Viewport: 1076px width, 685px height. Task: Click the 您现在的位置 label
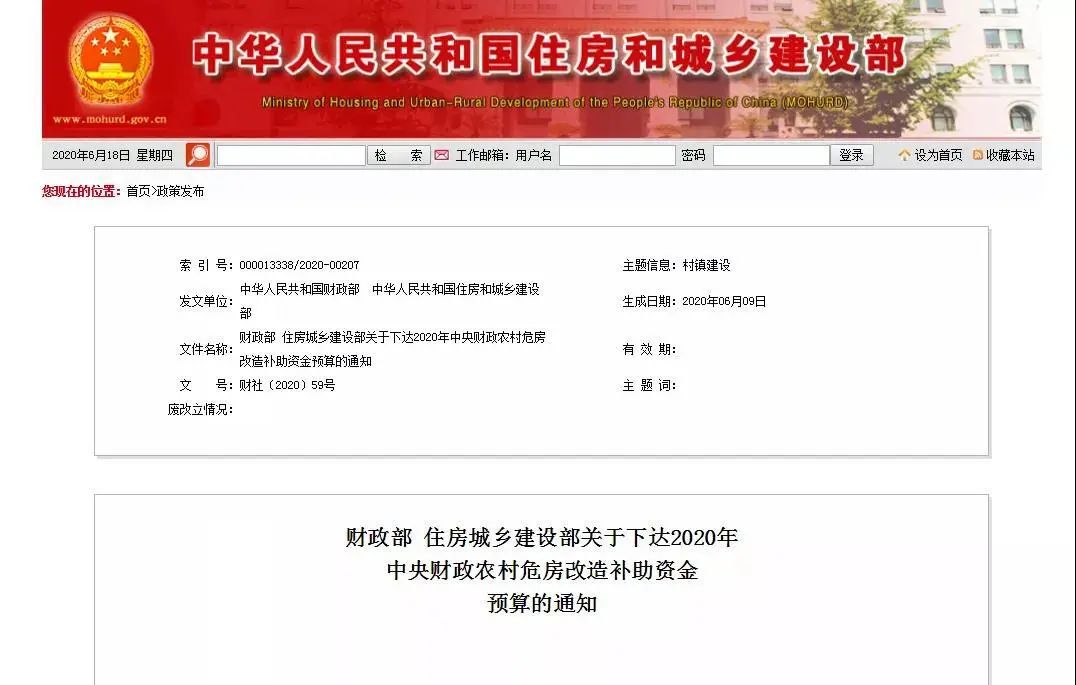click(81, 191)
